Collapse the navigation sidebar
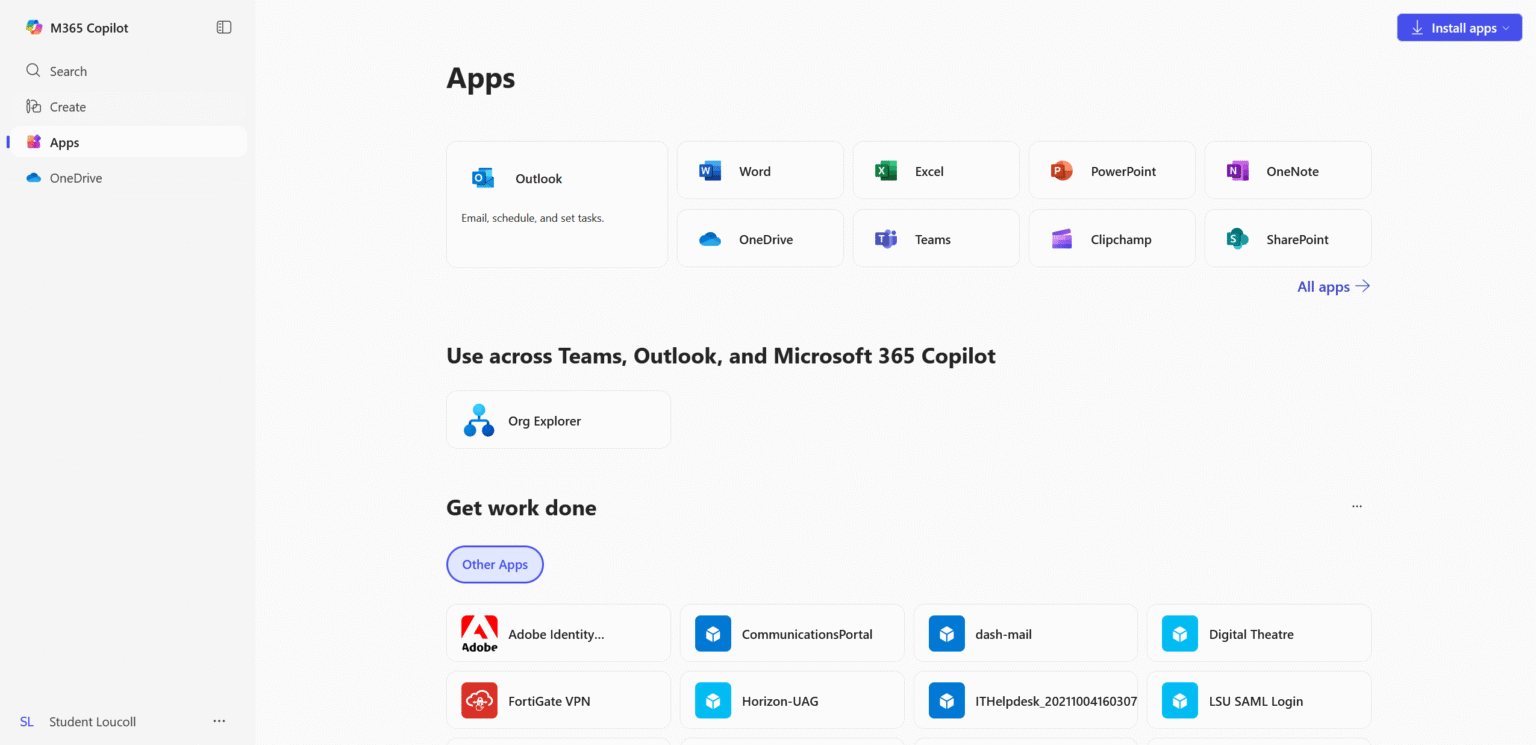Viewport: 1536px width, 745px height. coord(222,27)
